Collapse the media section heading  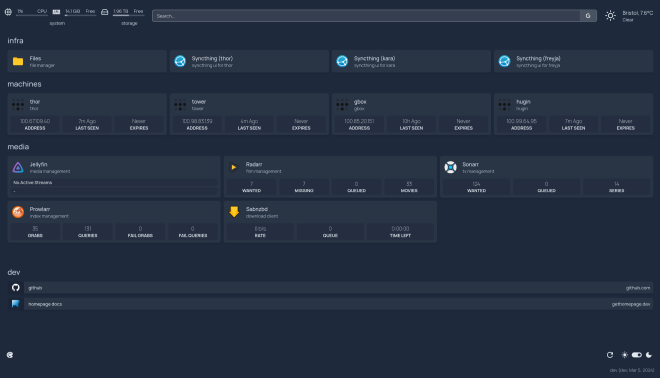point(18,147)
